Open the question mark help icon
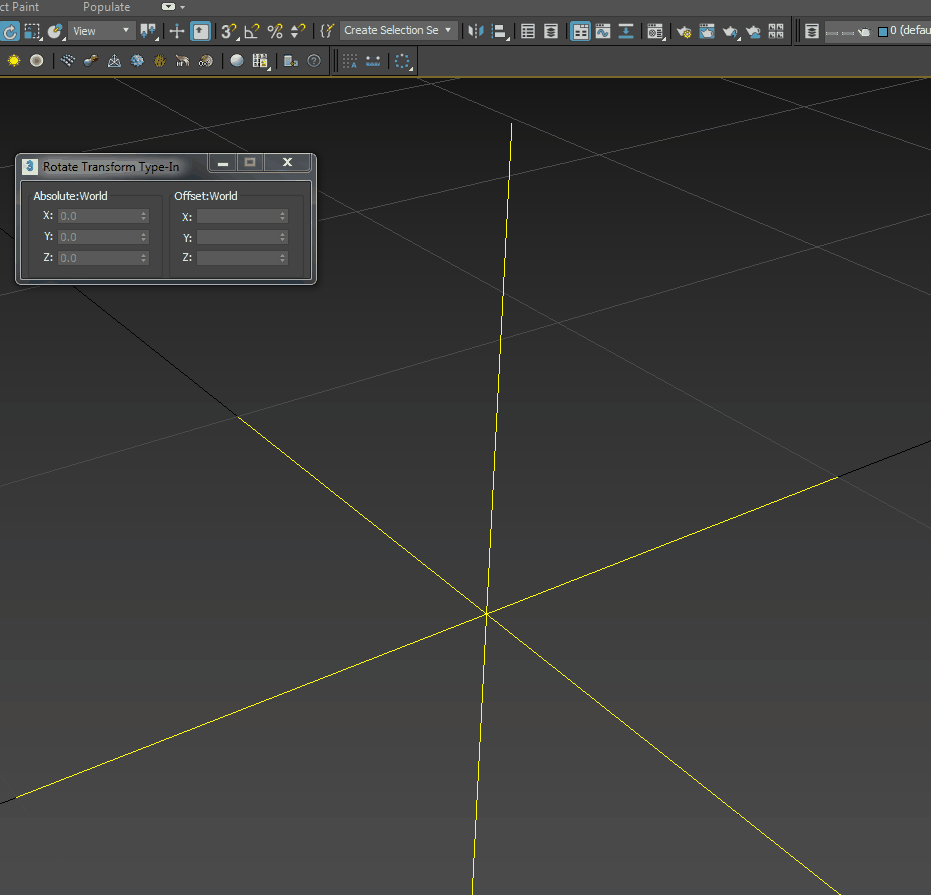The height and width of the screenshot is (895, 931). tap(314, 61)
